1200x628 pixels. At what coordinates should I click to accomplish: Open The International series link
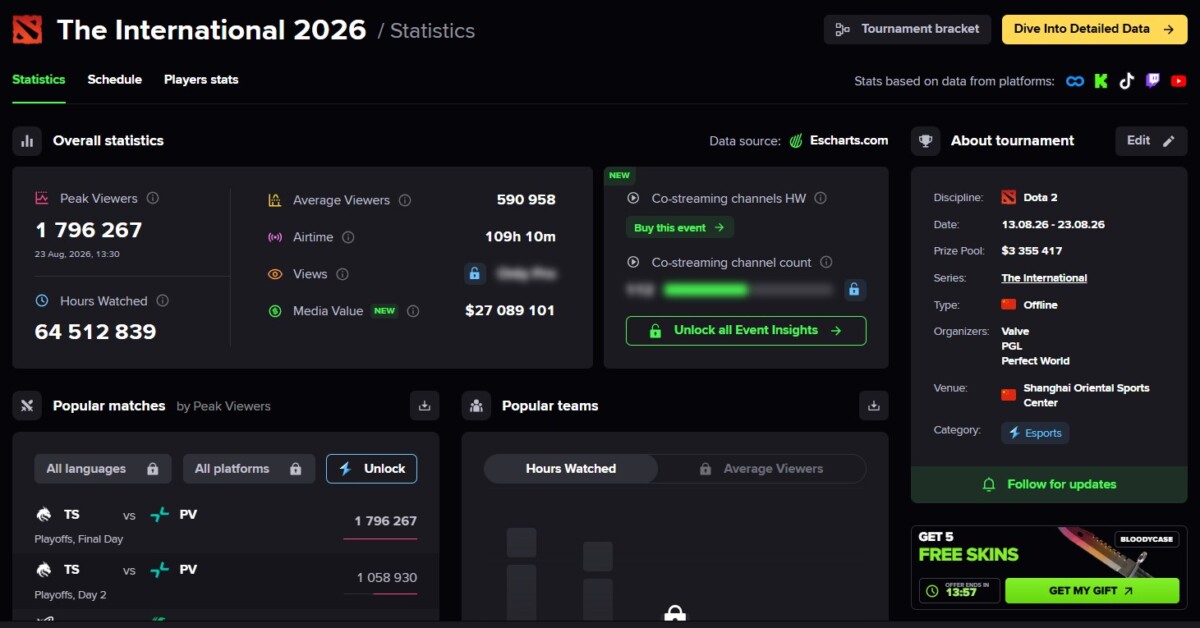(1044, 278)
